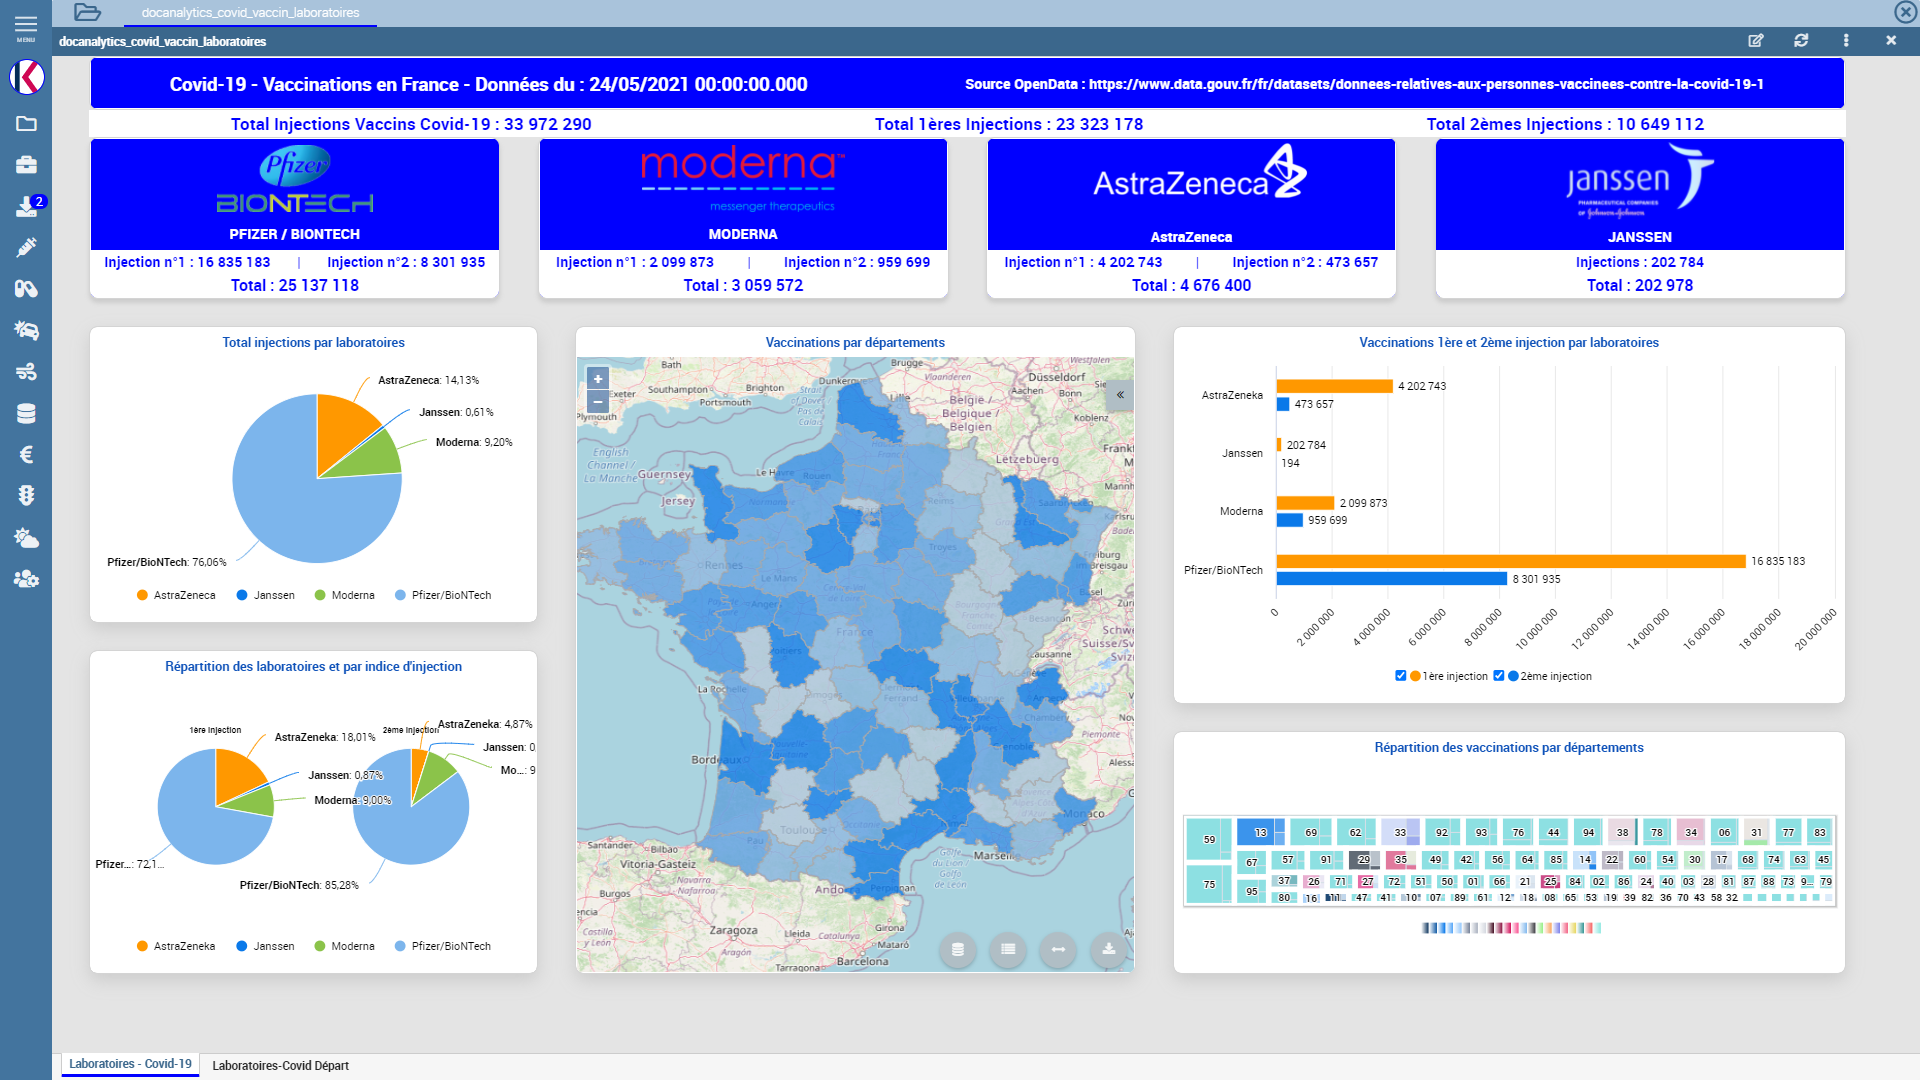Viewport: 1920px width, 1080px height.
Task: Select department 59 treemap tile
Action: (1209, 839)
